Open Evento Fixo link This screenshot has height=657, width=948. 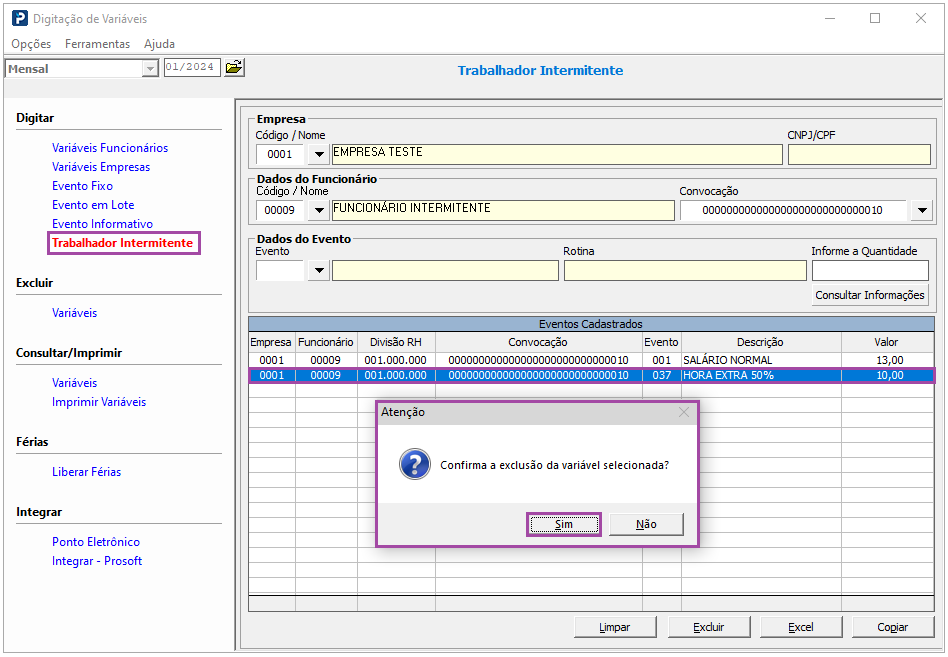pos(82,186)
